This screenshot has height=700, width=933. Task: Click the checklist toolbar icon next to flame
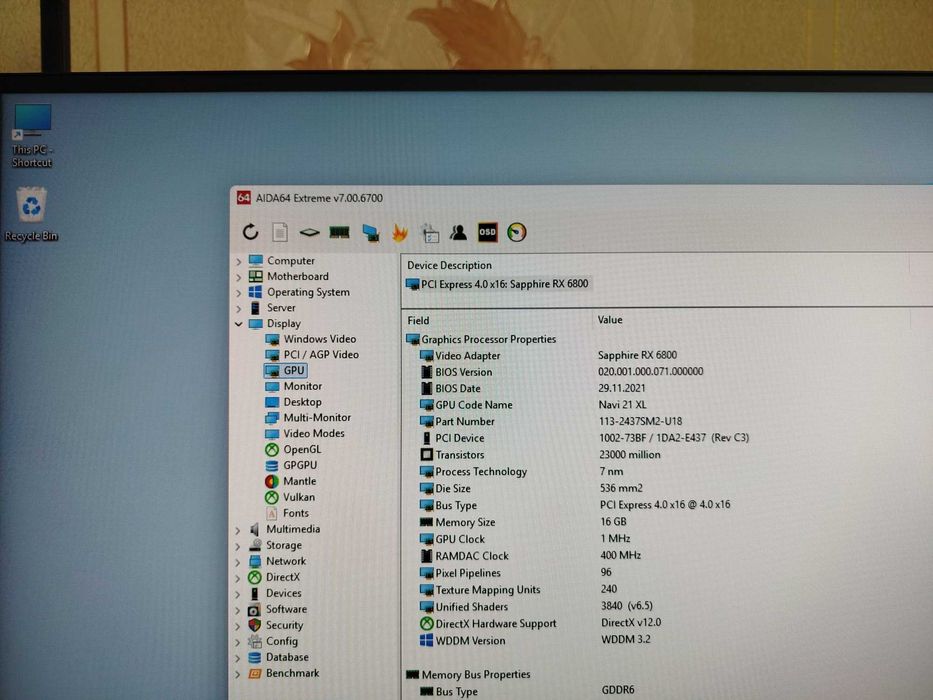tap(430, 233)
